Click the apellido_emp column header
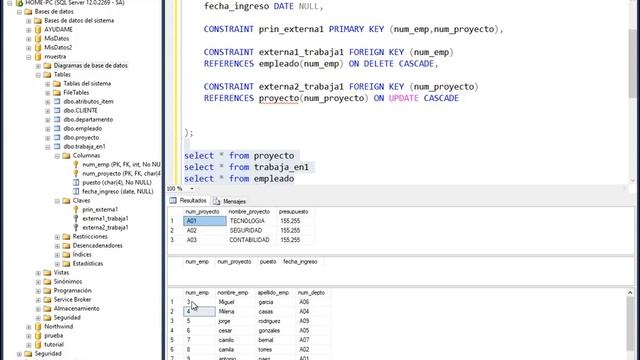640x360 pixels. (273, 293)
